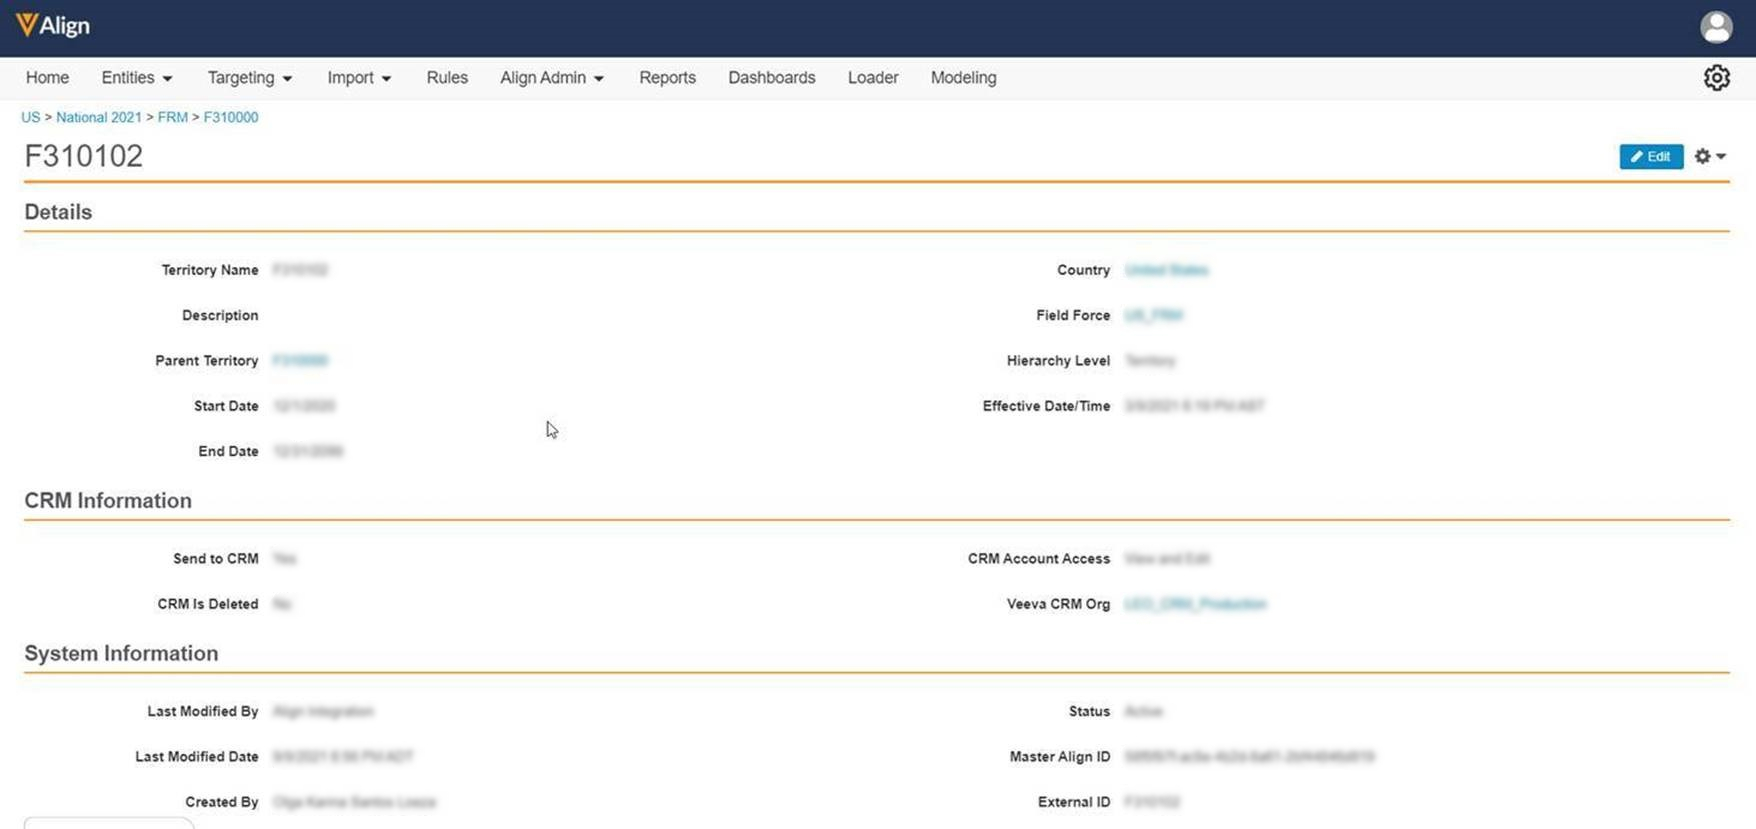The image size is (1756, 829).
Task: Open the Modeling section
Action: [x=963, y=78]
